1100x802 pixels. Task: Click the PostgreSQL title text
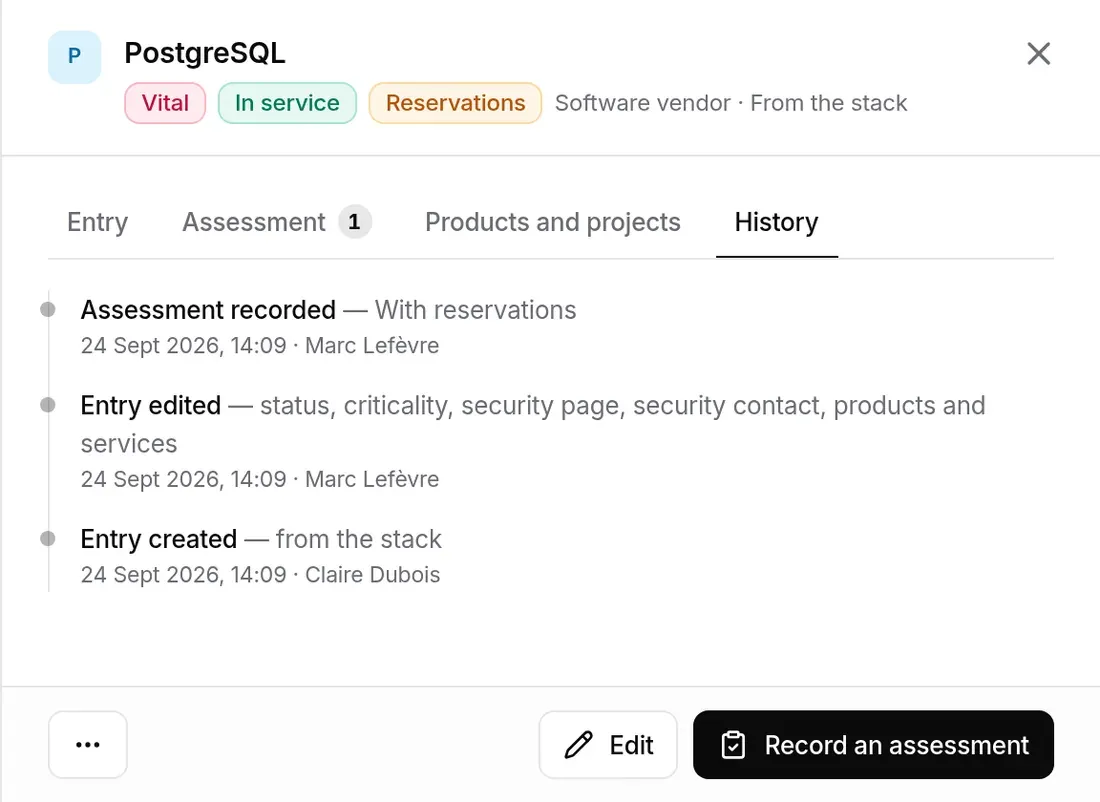[x=205, y=53]
